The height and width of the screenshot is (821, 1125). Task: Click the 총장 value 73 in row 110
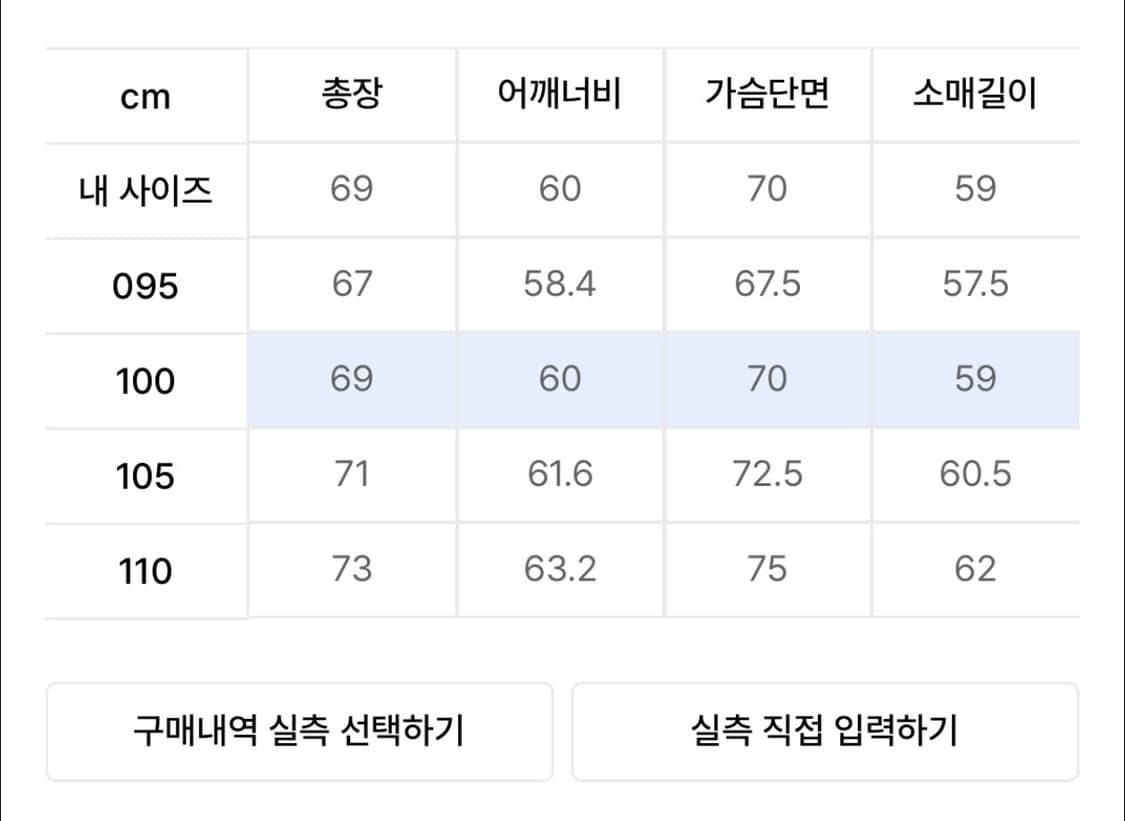pyautogui.click(x=352, y=570)
